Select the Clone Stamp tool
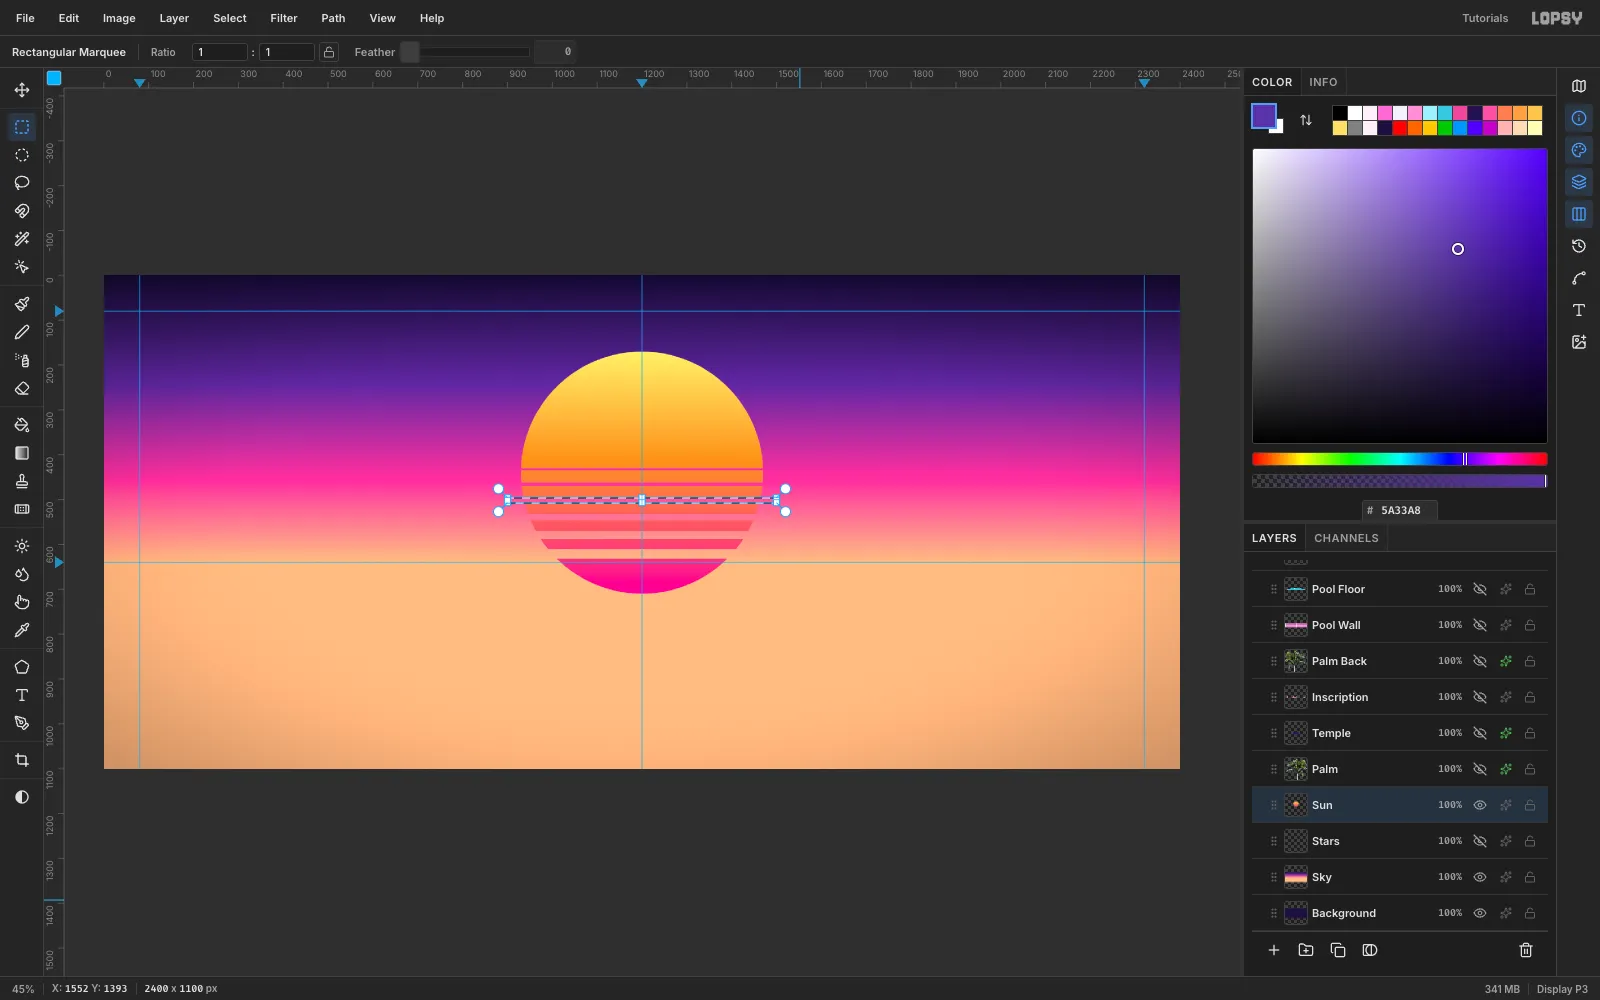The height and width of the screenshot is (1000, 1600). coord(22,481)
